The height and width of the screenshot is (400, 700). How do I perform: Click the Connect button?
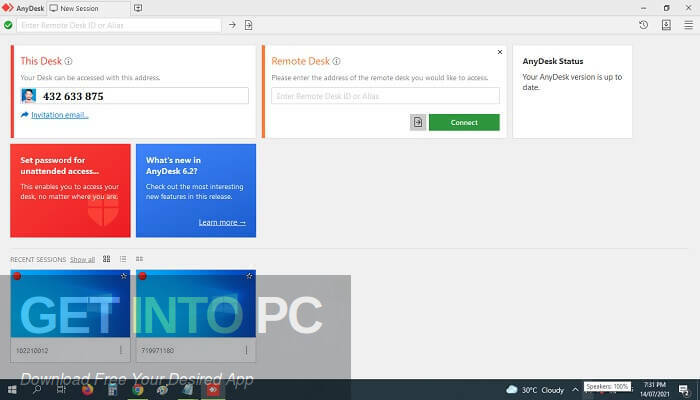tap(464, 122)
